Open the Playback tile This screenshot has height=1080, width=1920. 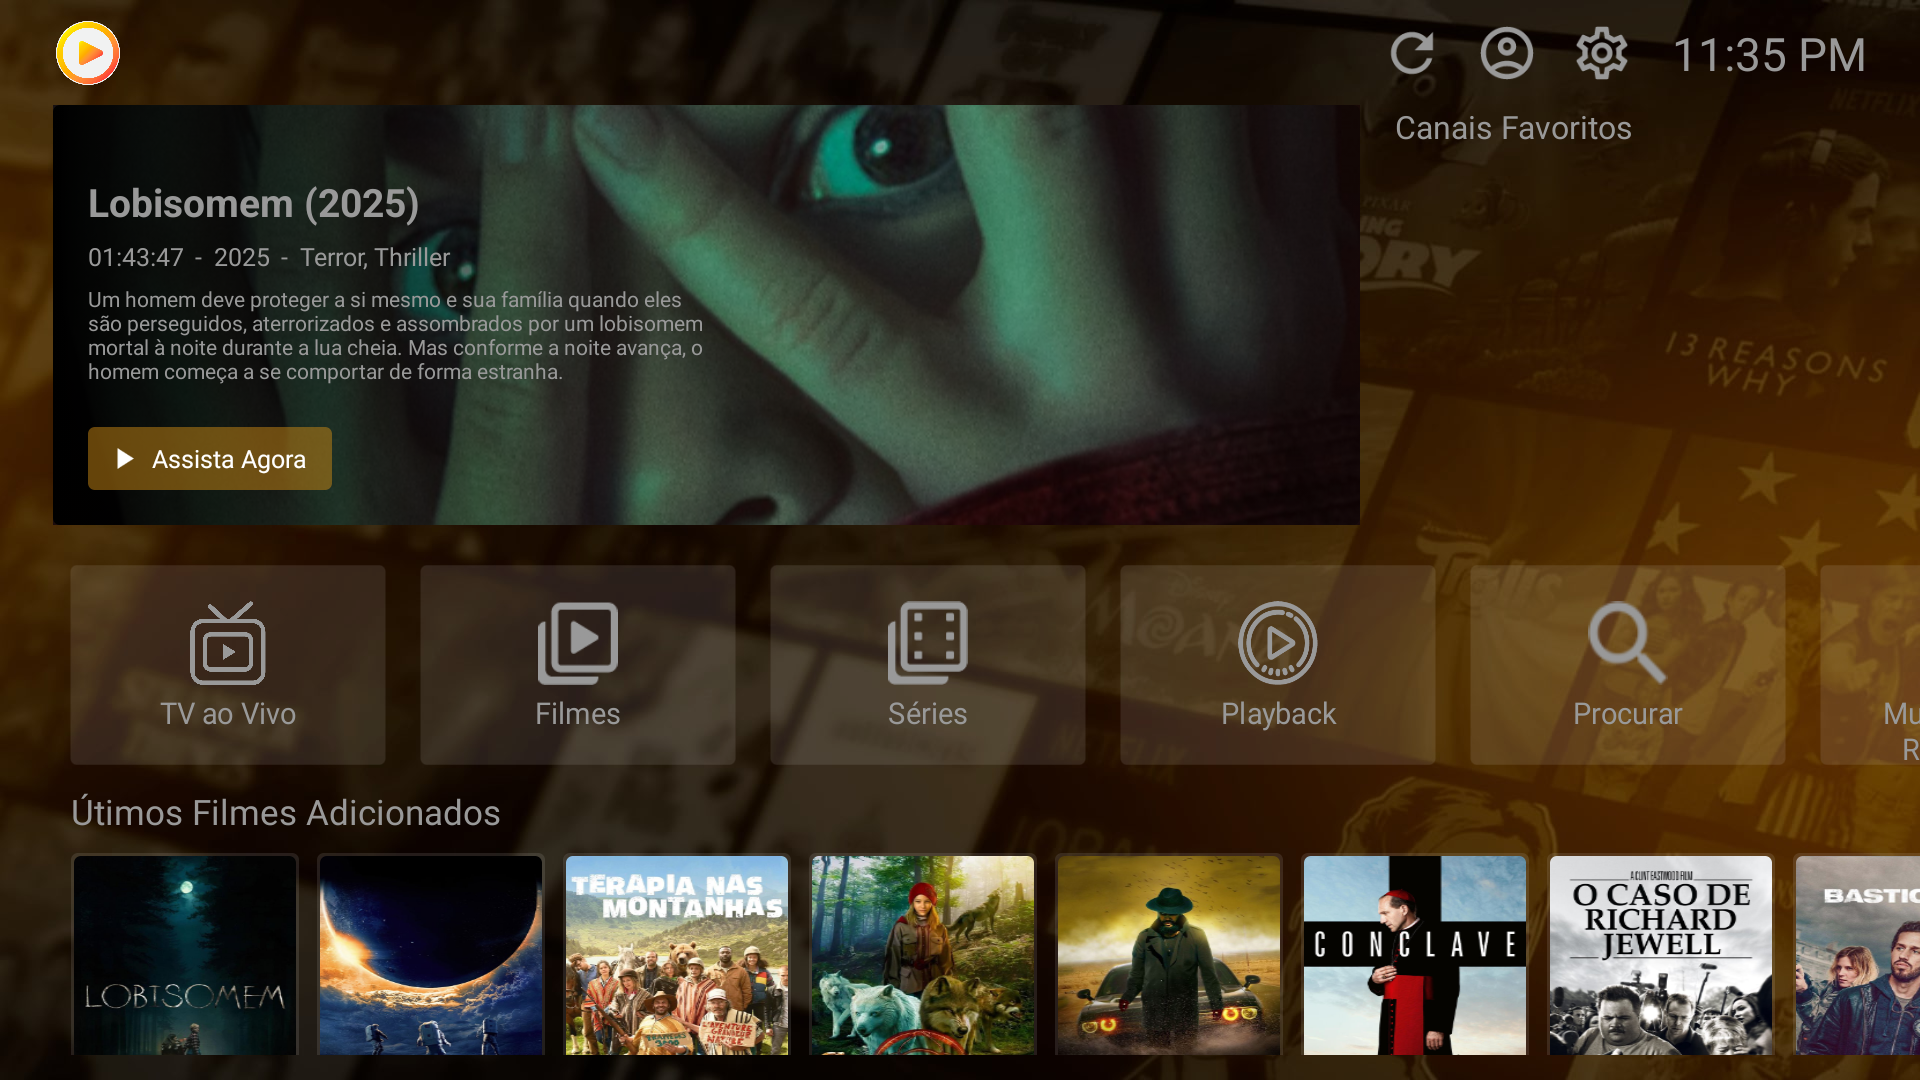pos(1278,665)
